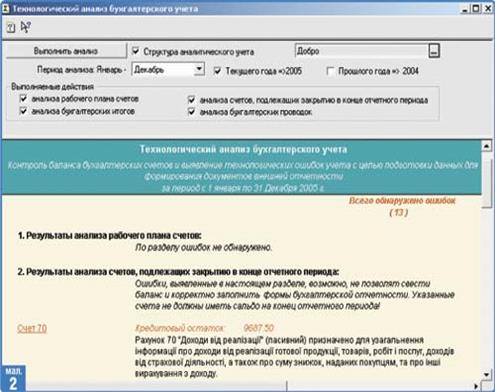Click the Выполнить анализ button
The image size is (495, 392).
66,51
